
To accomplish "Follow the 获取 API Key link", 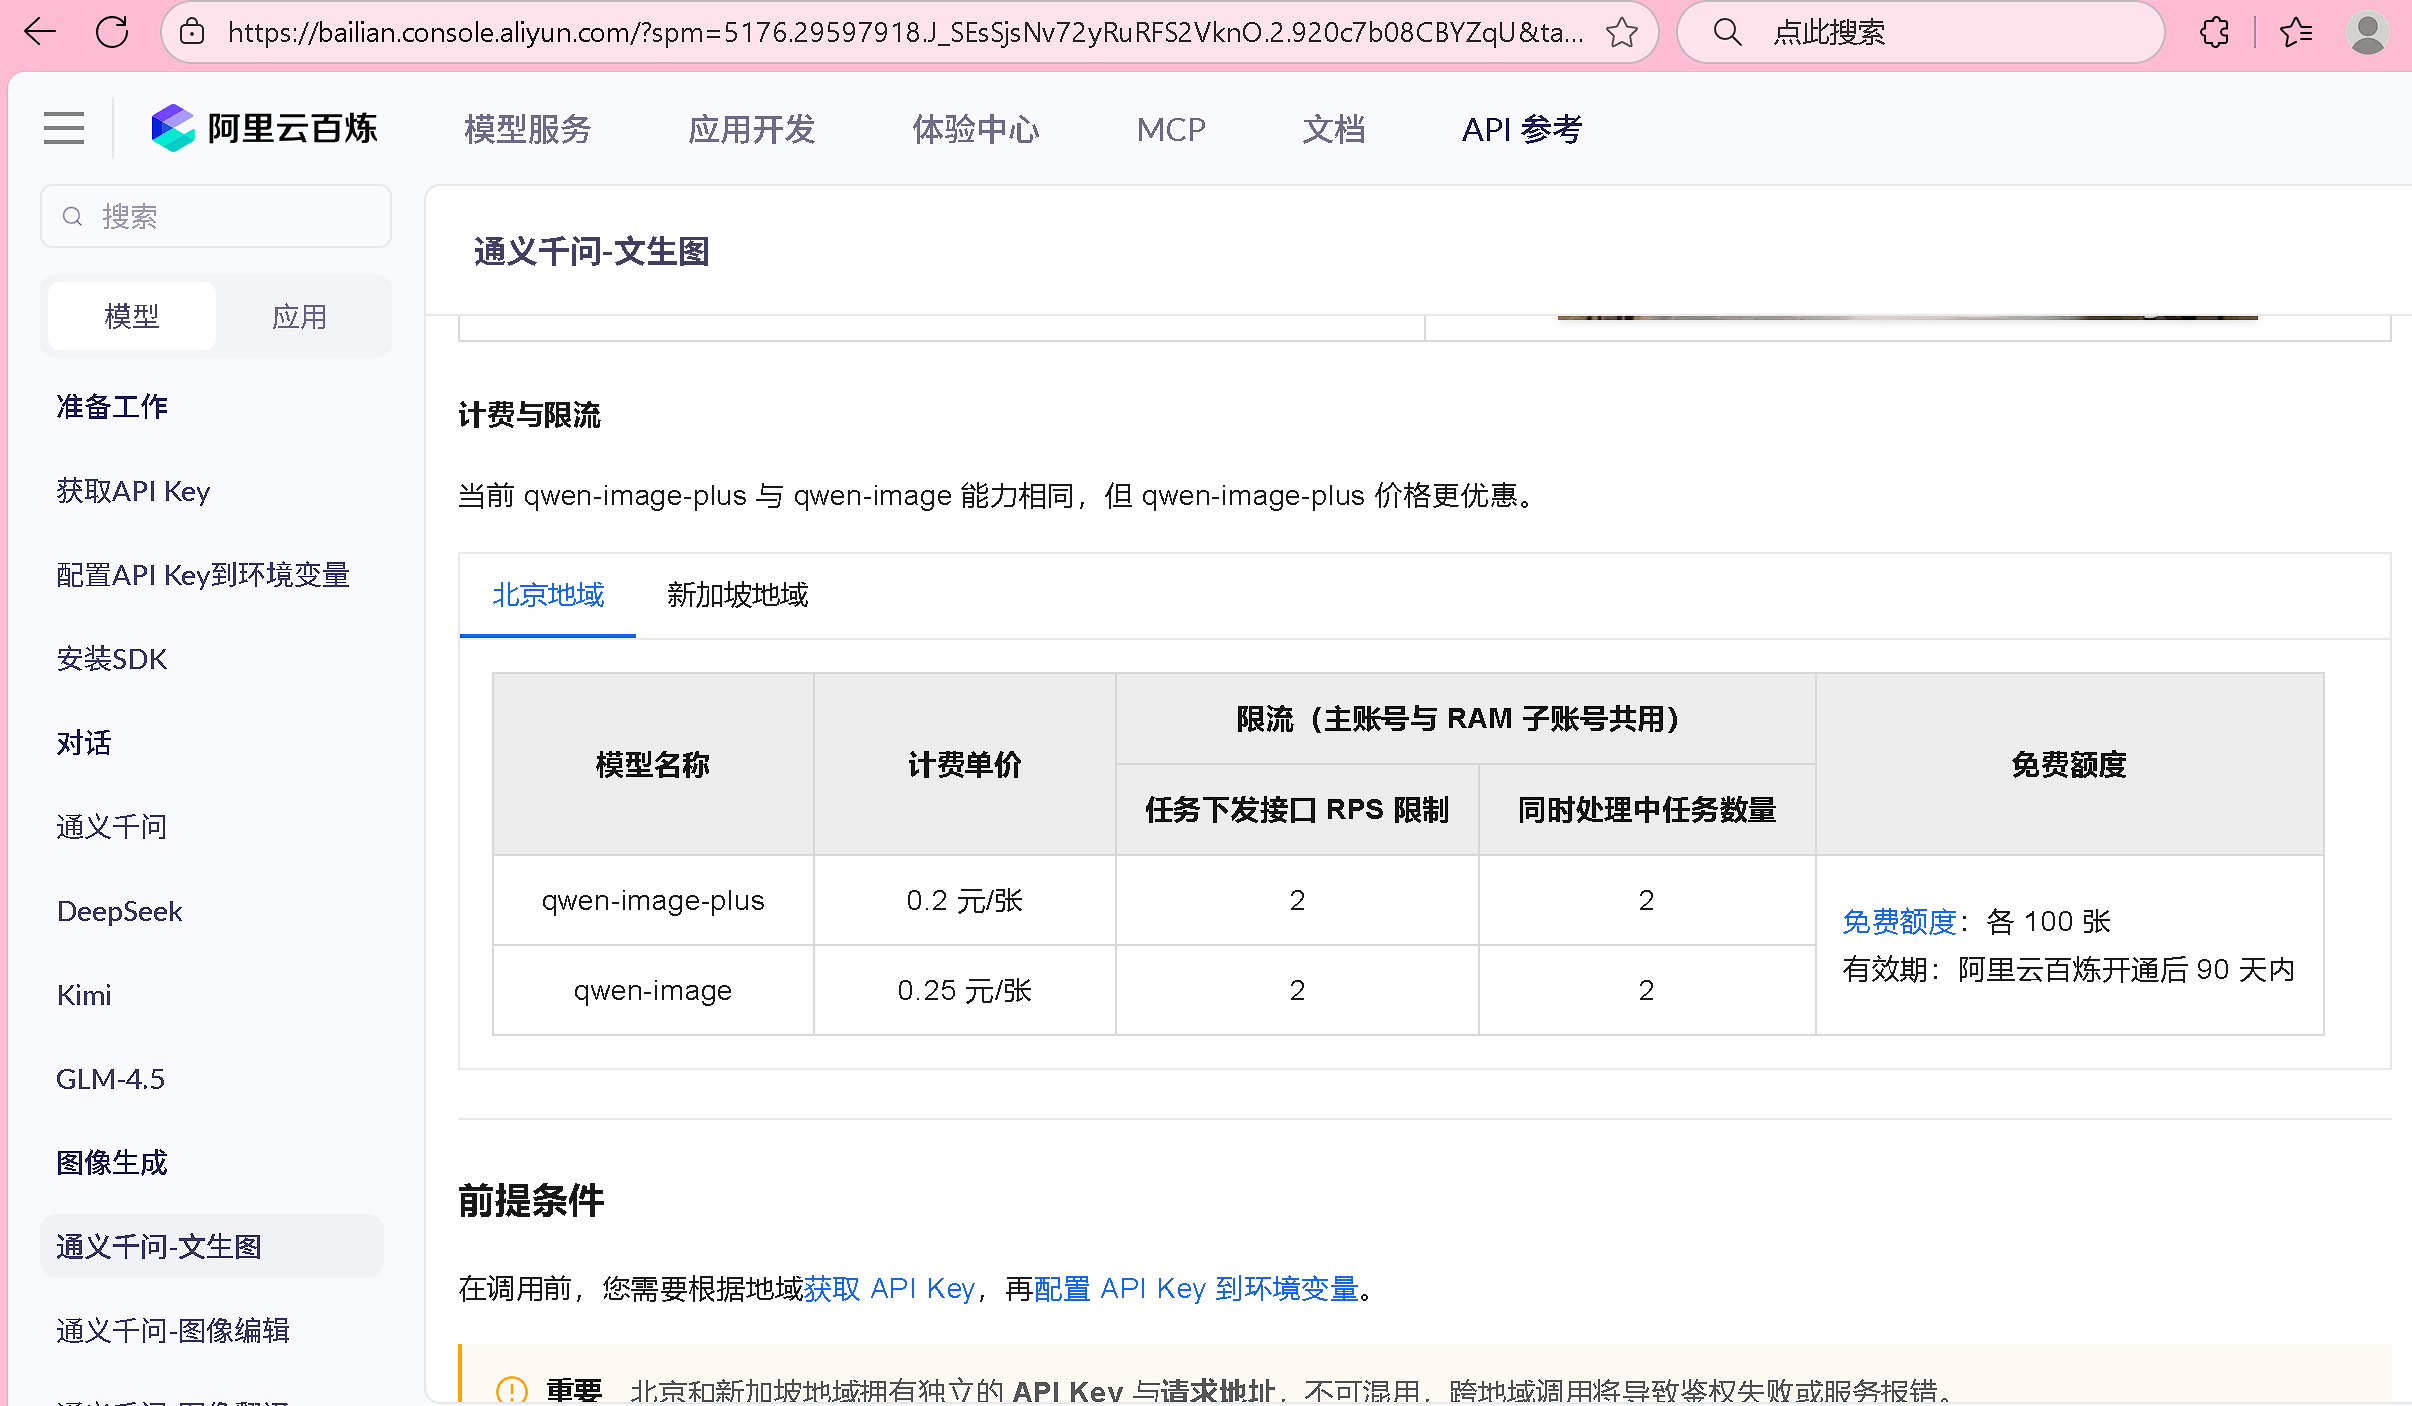I will (x=889, y=1288).
